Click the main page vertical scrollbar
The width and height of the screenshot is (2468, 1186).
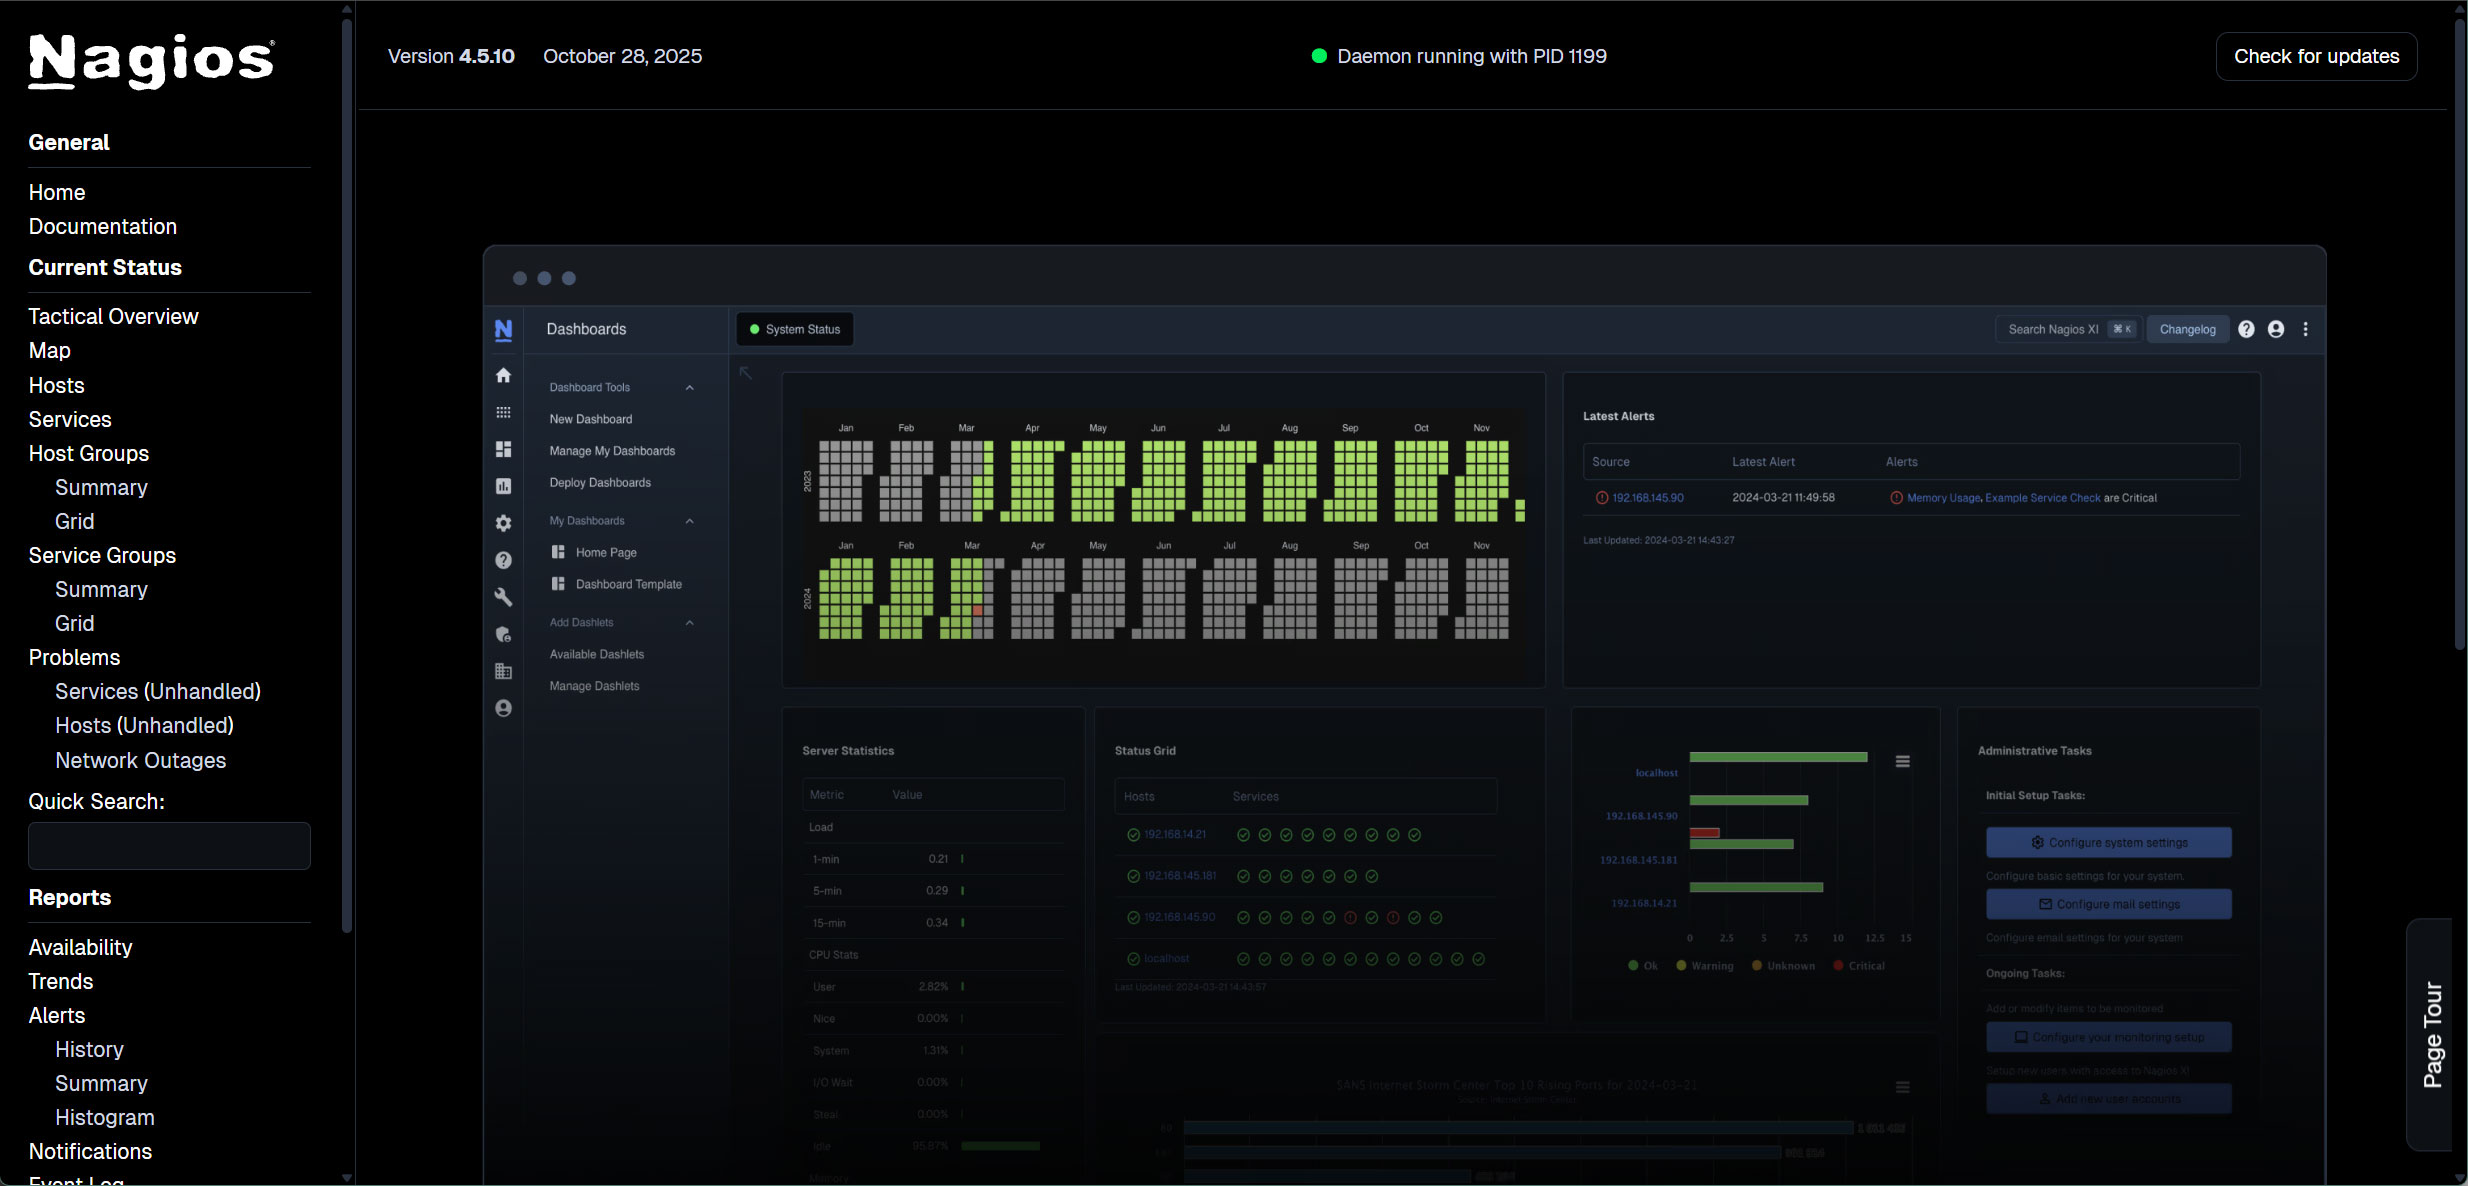pos(2459,330)
